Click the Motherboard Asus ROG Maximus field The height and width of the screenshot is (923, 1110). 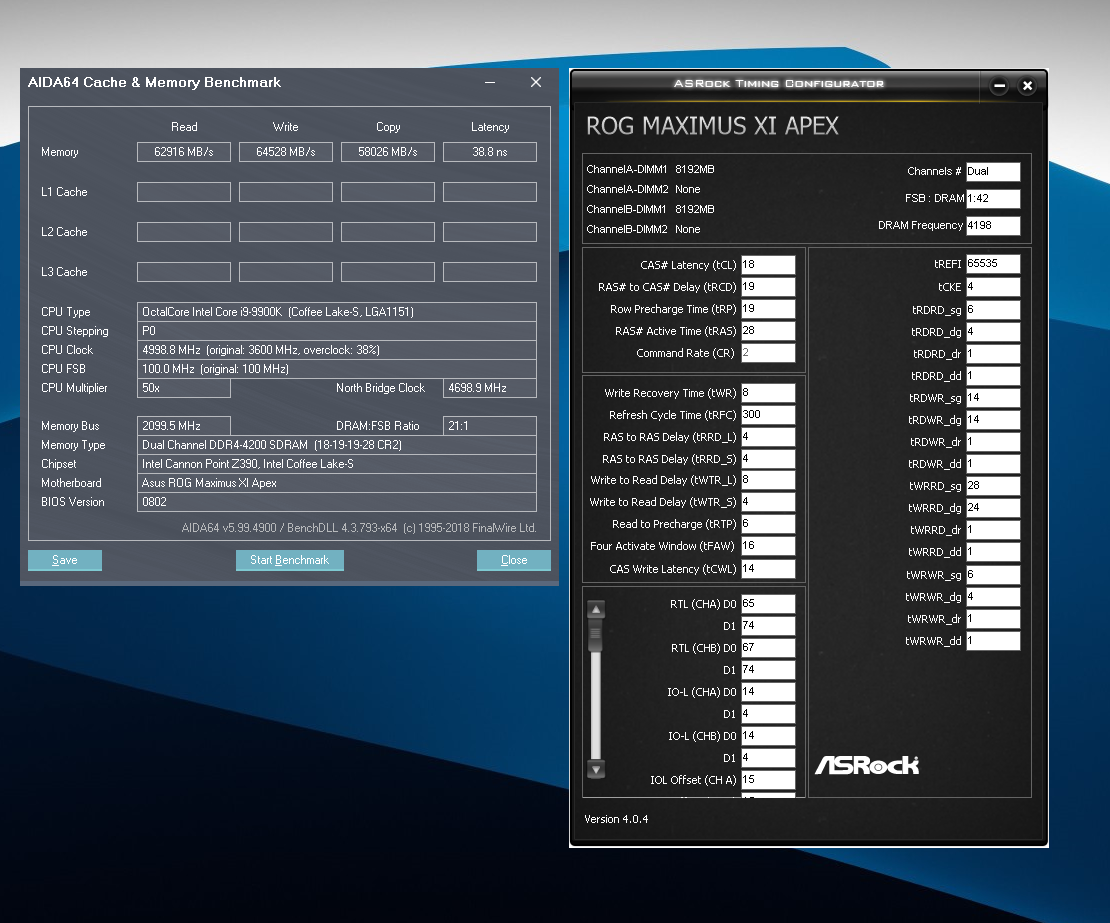click(x=337, y=483)
